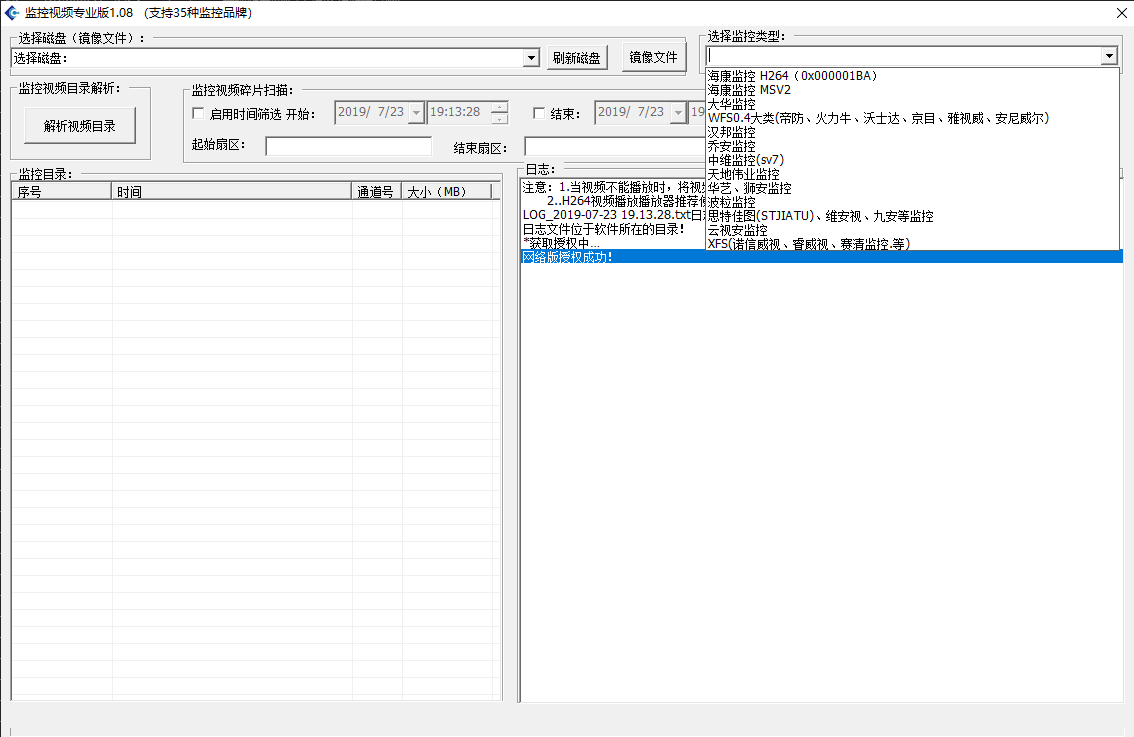Image resolution: width=1134 pixels, height=737 pixels.
Task: Click the 结束扇区 input field
Action: (x=615, y=146)
